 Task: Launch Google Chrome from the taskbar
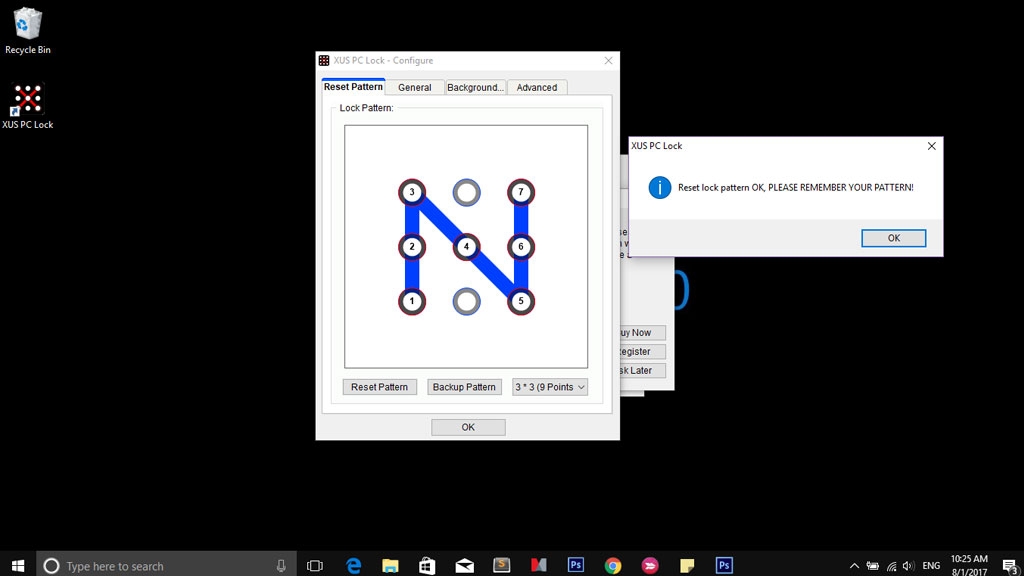(613, 566)
